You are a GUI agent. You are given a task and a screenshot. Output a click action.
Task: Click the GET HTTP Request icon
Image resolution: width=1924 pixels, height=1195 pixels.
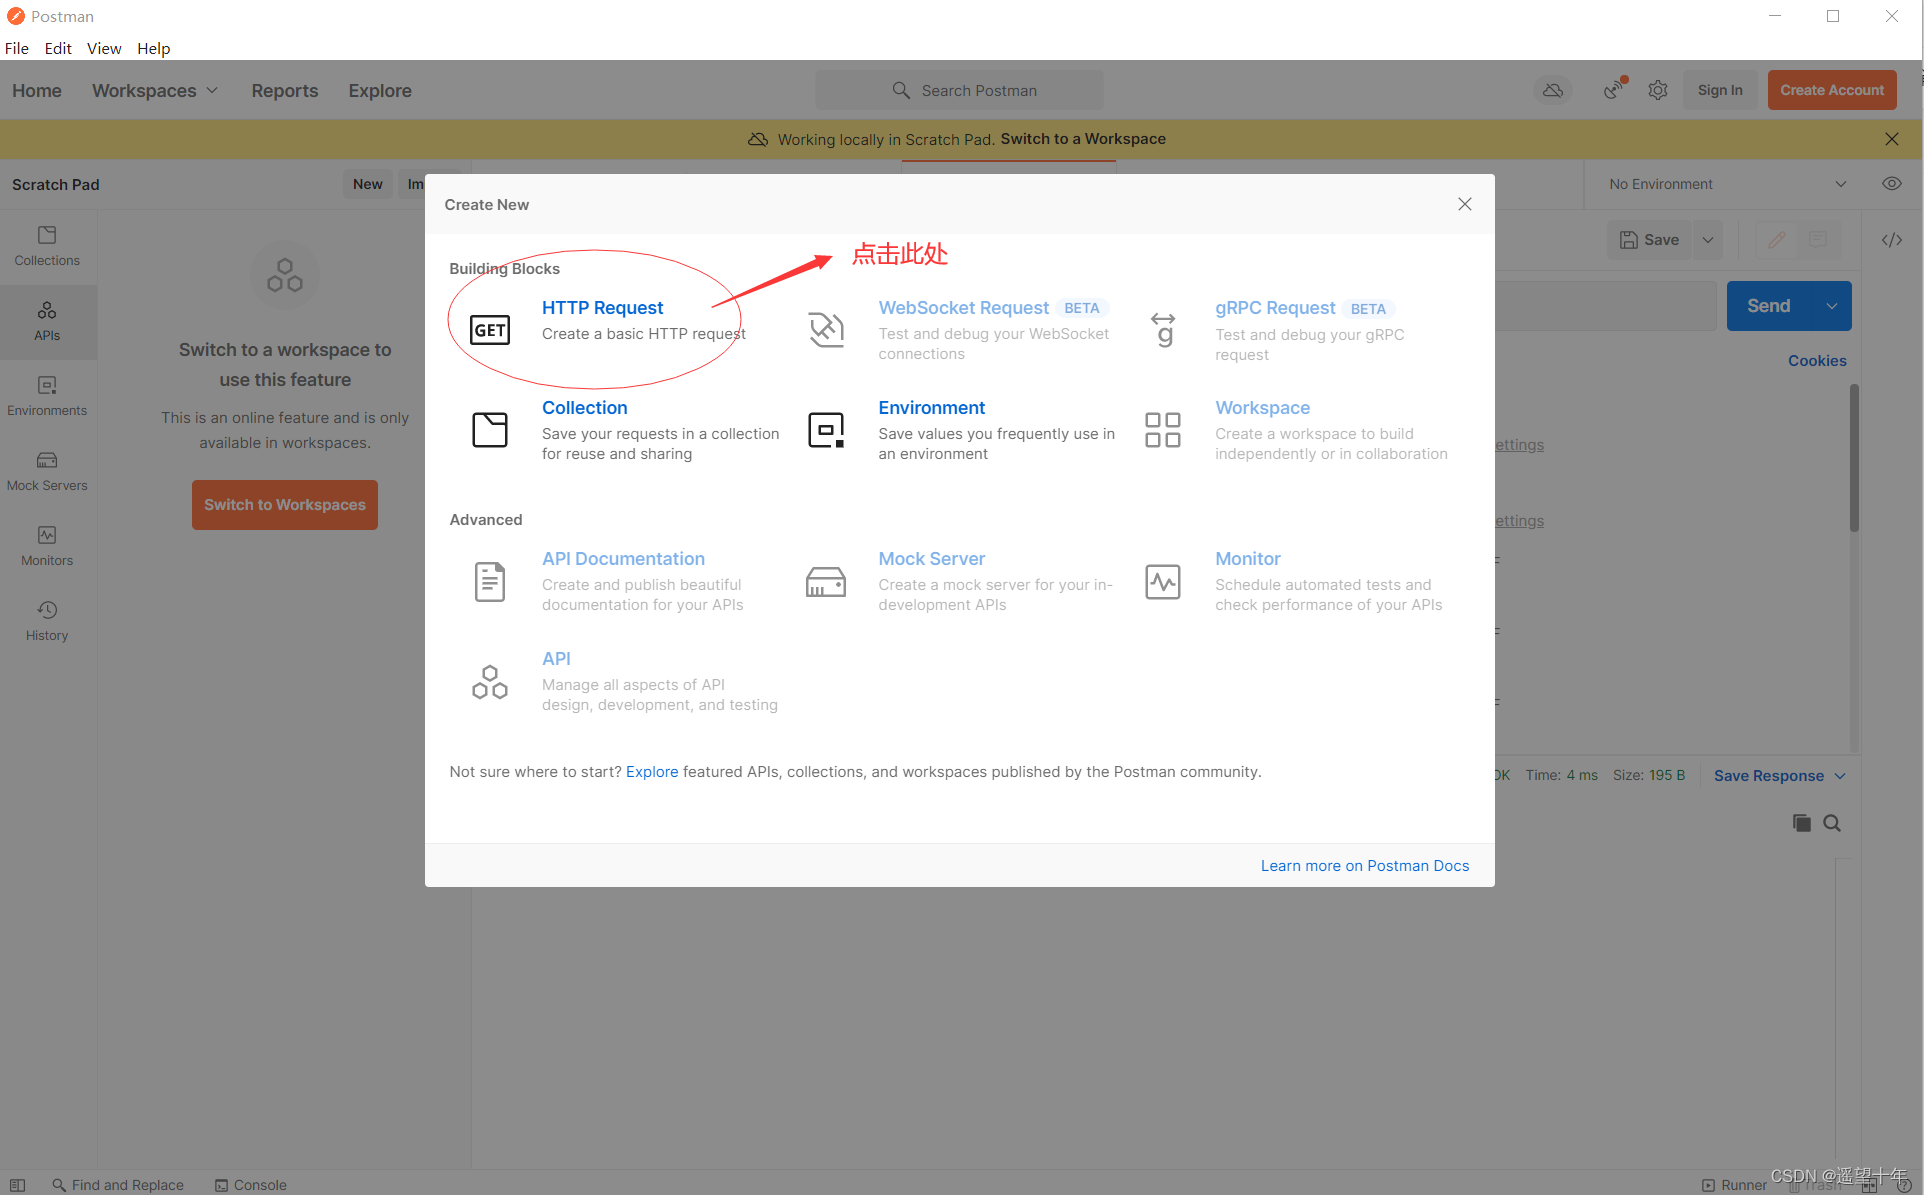coord(489,330)
